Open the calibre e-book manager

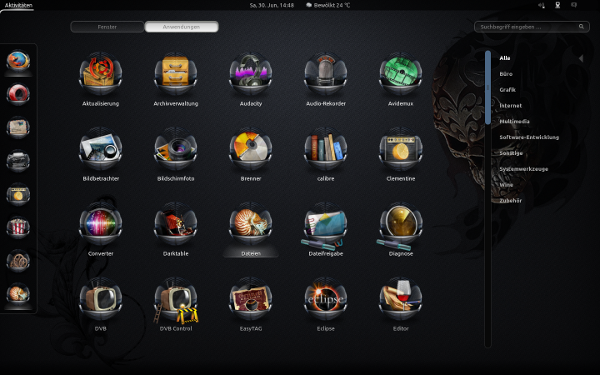click(326, 148)
